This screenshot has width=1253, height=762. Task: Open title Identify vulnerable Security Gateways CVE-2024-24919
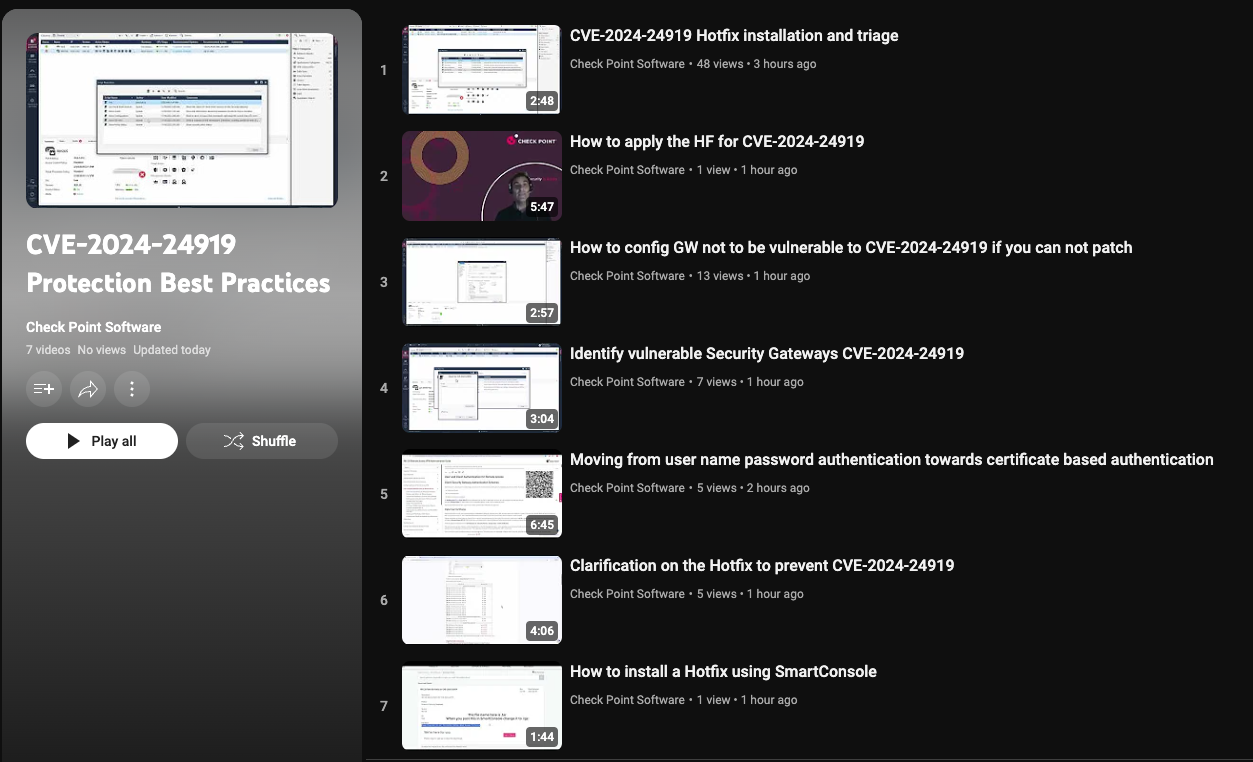click(767, 354)
